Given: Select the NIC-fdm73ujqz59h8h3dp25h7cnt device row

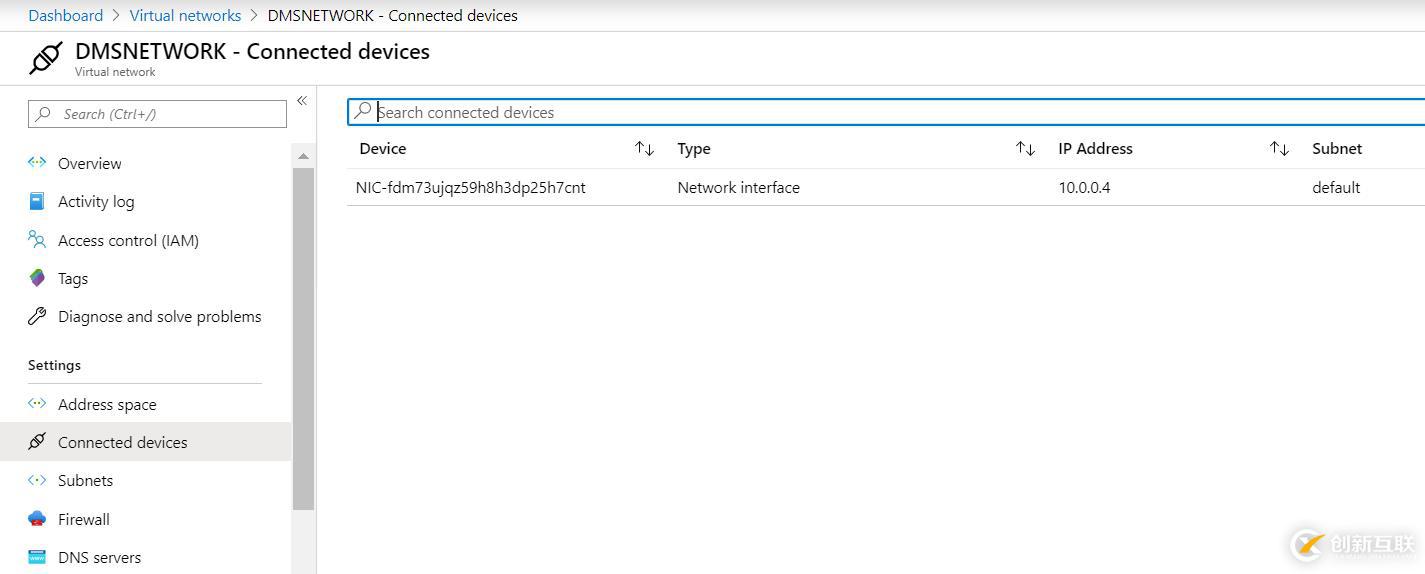Looking at the screenshot, I should click(471, 187).
